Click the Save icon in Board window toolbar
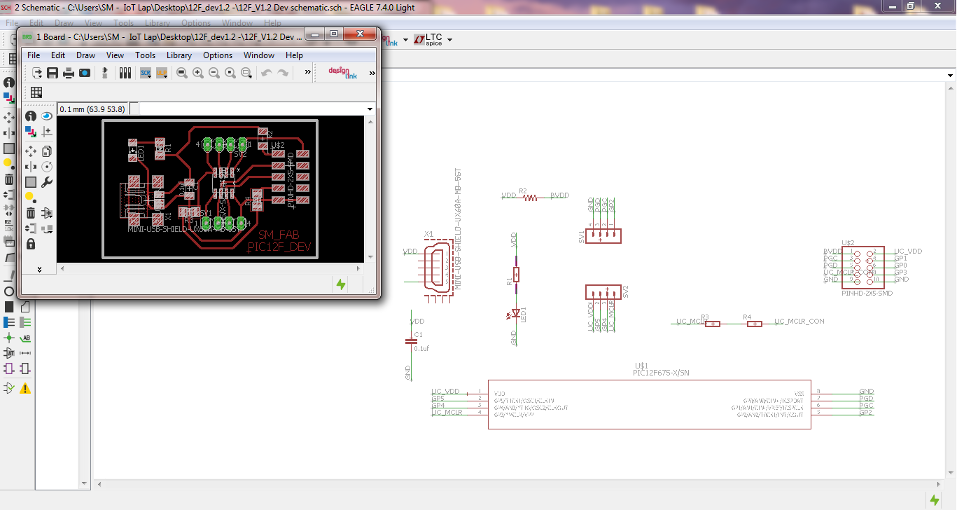Viewport: 957px width, 510px height. (x=52, y=73)
